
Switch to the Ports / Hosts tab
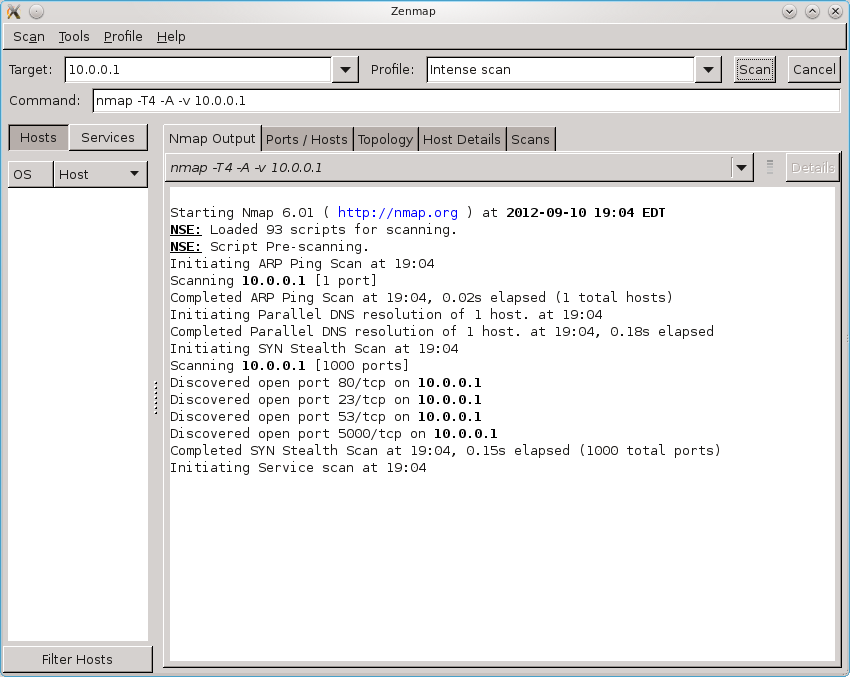pos(307,139)
